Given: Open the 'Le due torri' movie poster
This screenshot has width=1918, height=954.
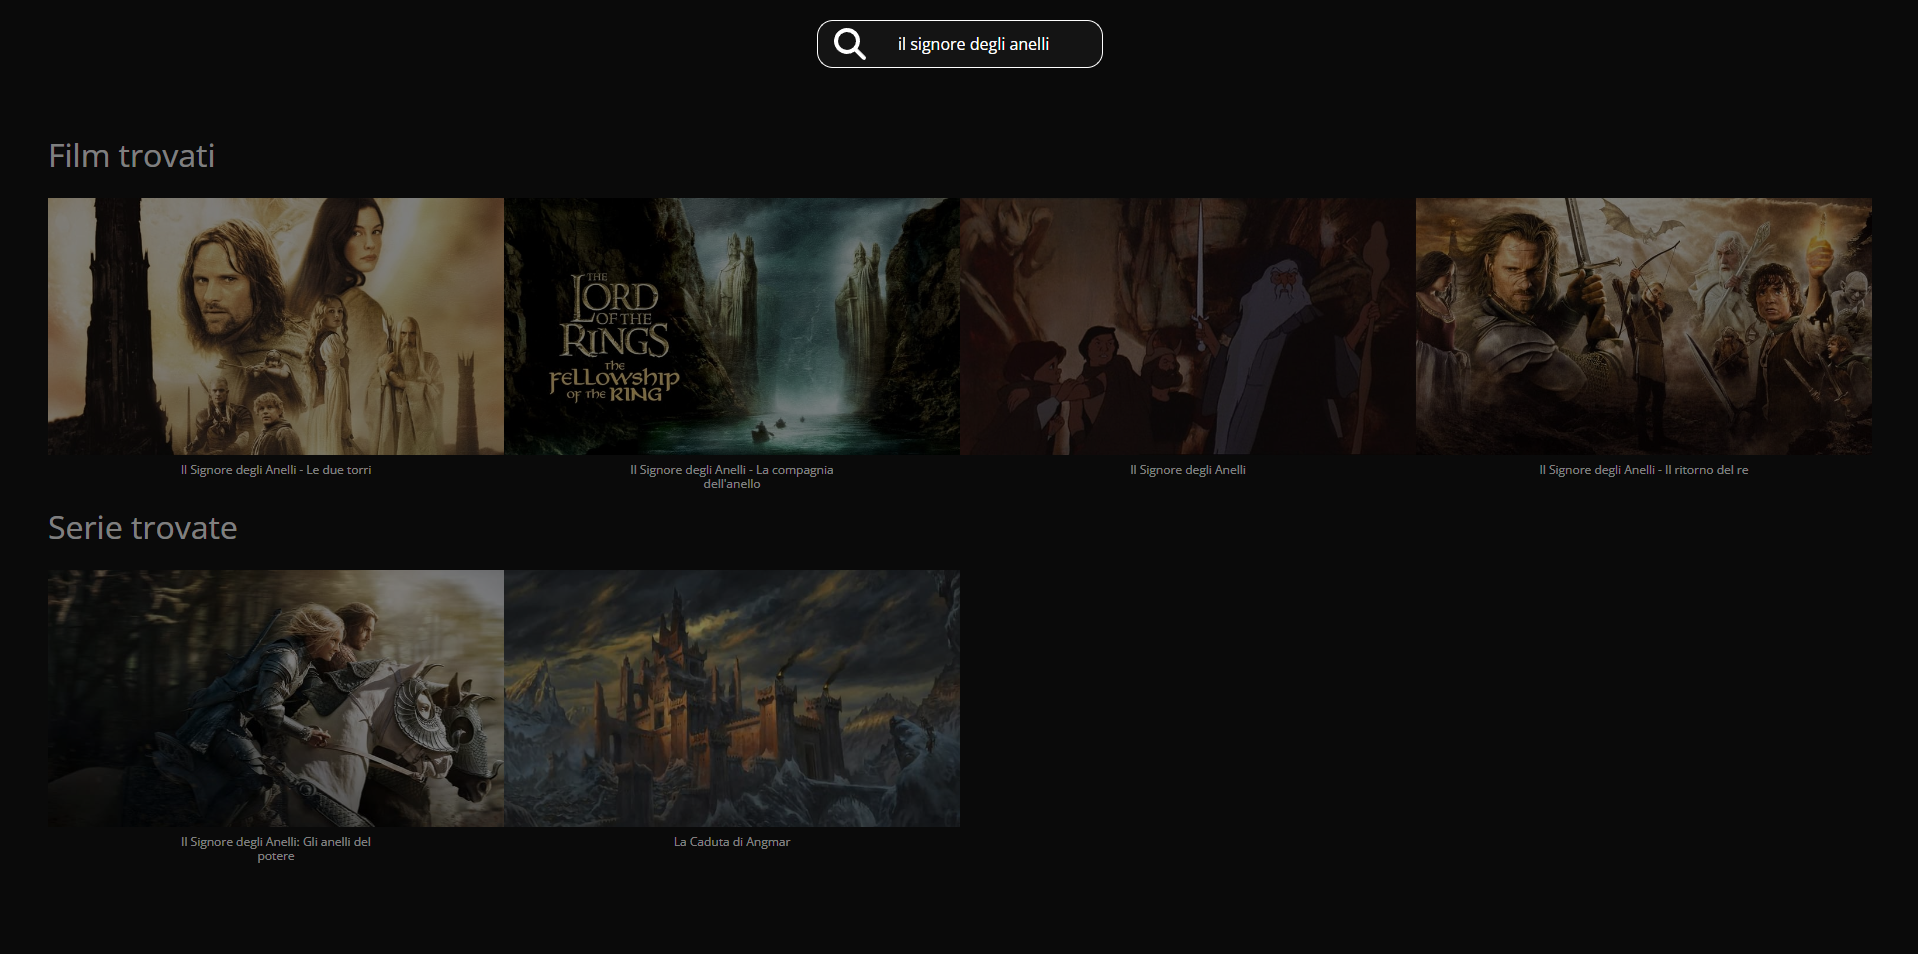Looking at the screenshot, I should pyautogui.click(x=276, y=326).
